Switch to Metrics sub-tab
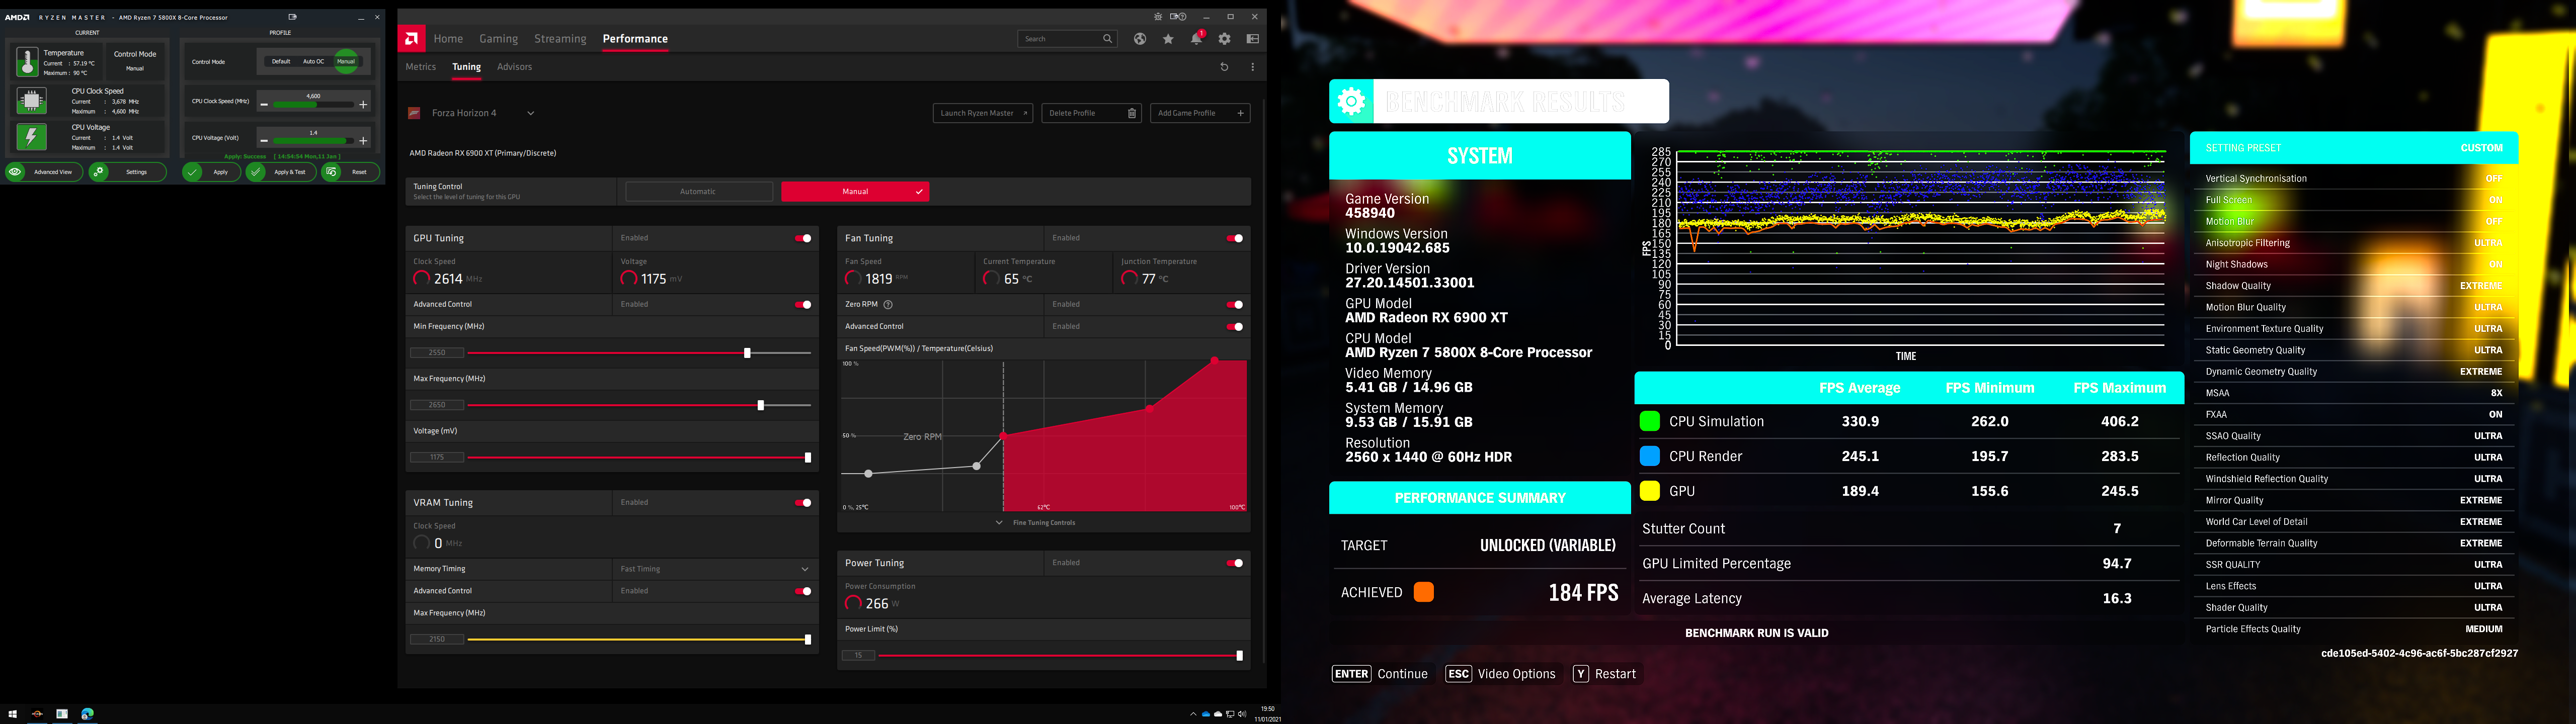Screen dimensions: 2576x724 pos(420,67)
